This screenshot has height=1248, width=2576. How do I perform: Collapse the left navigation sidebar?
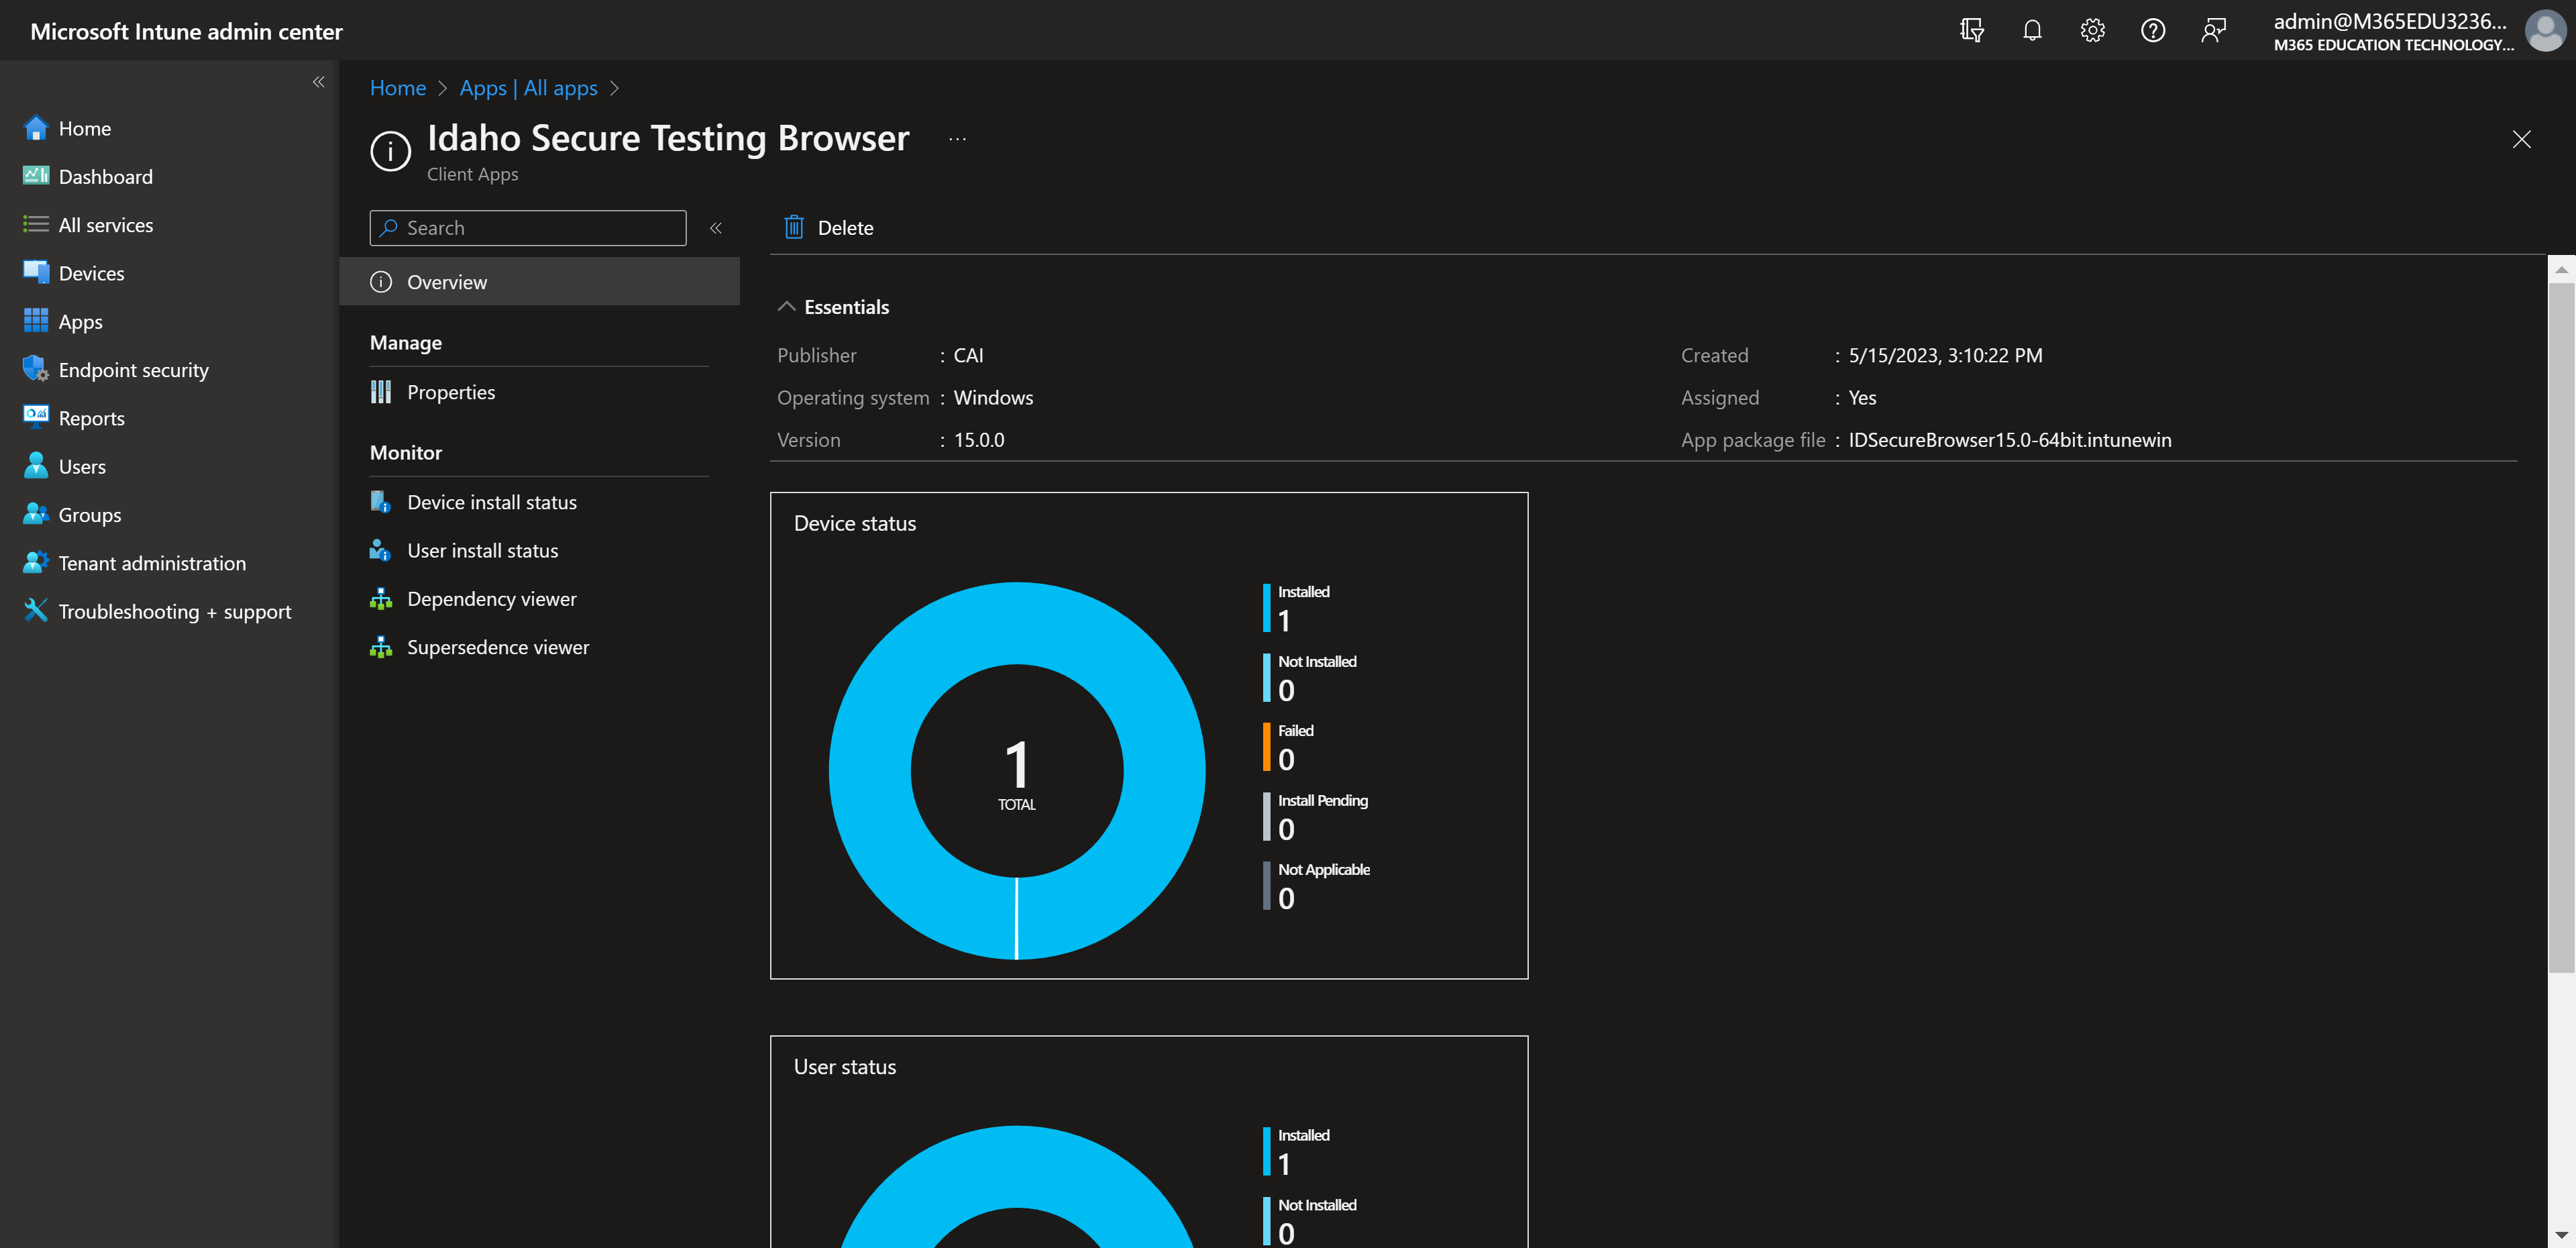318,82
